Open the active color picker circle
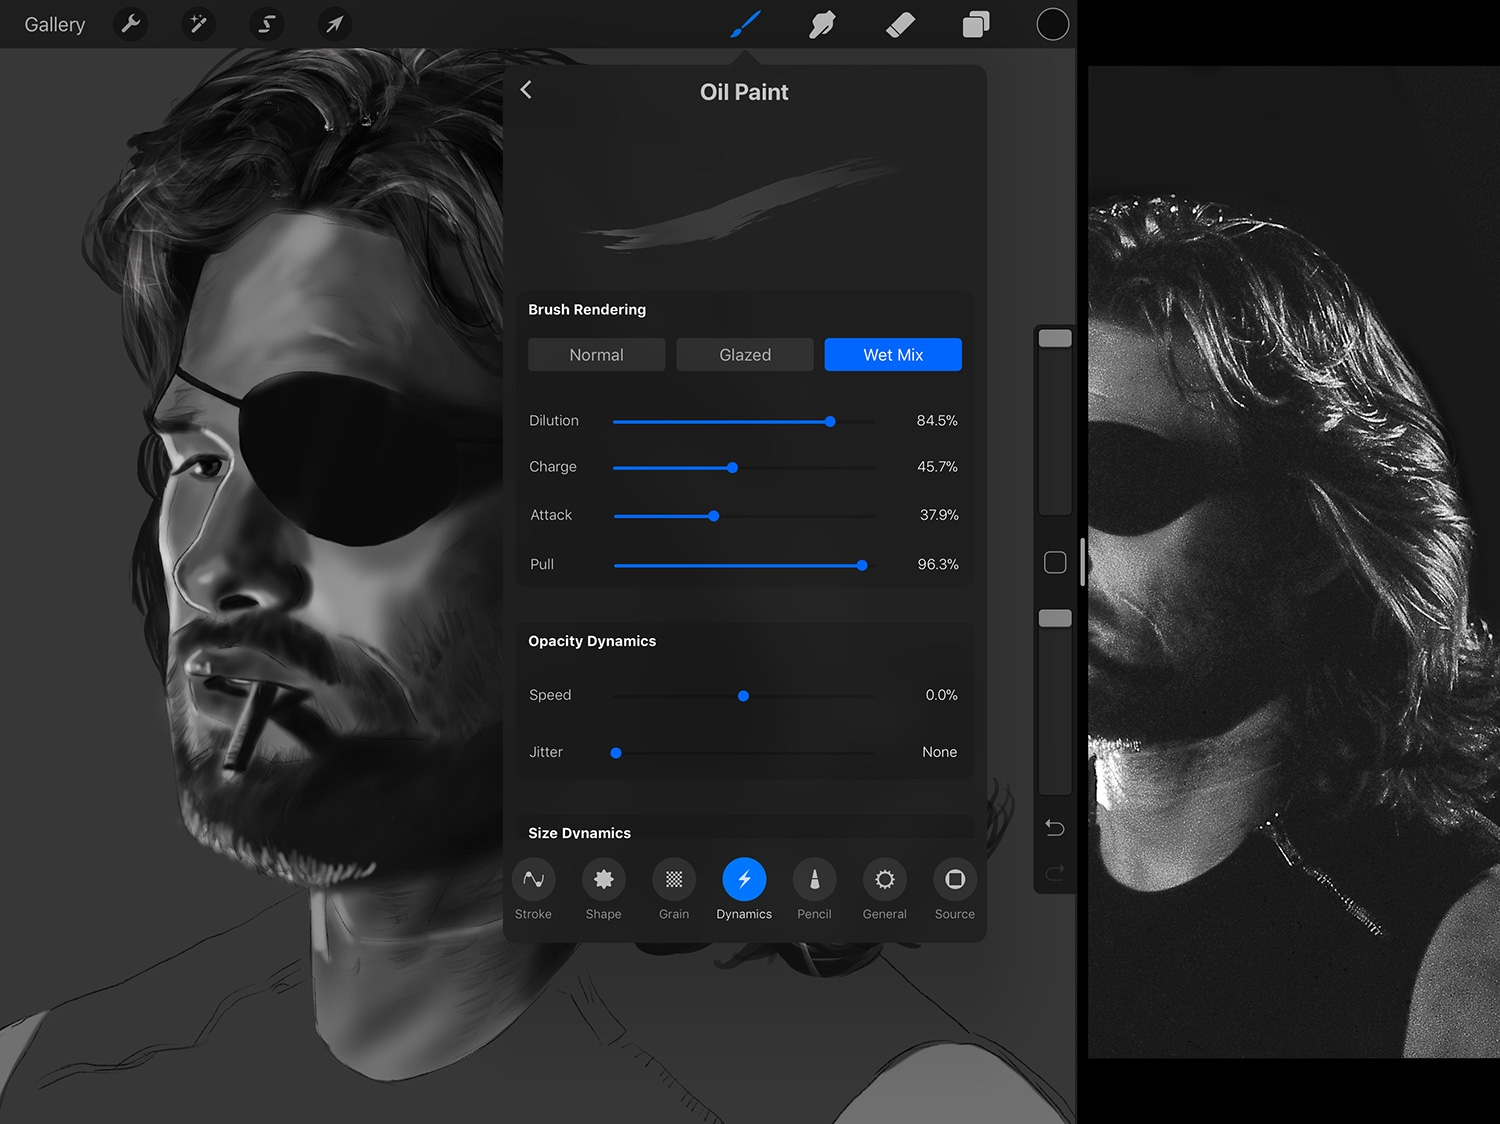Screen dimensions: 1500x1124 [x=1052, y=24]
